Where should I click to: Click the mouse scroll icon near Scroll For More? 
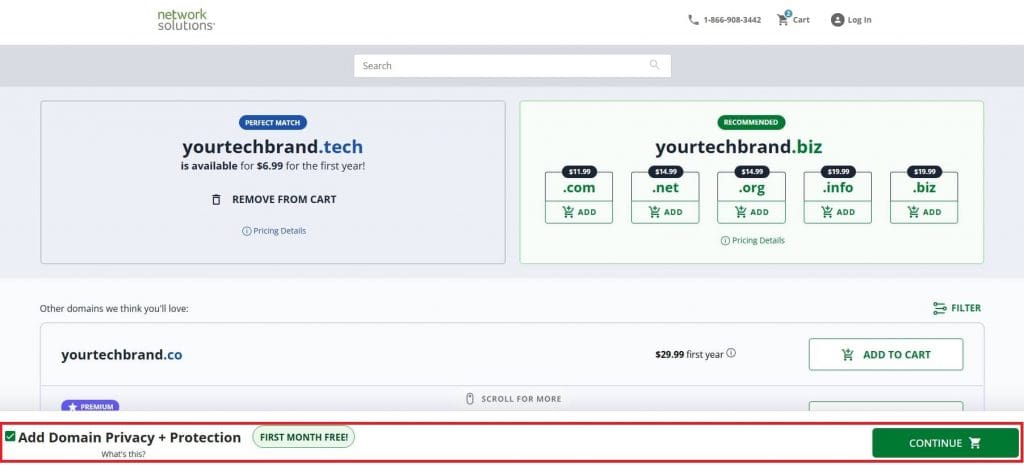[x=470, y=398]
